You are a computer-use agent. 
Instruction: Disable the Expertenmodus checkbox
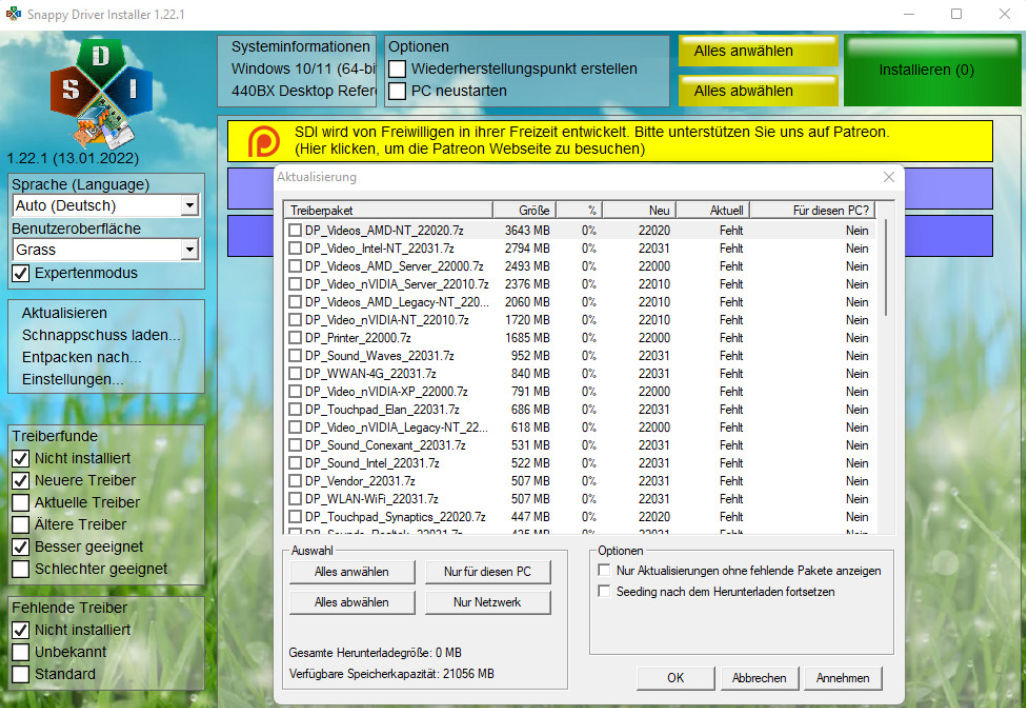21,273
